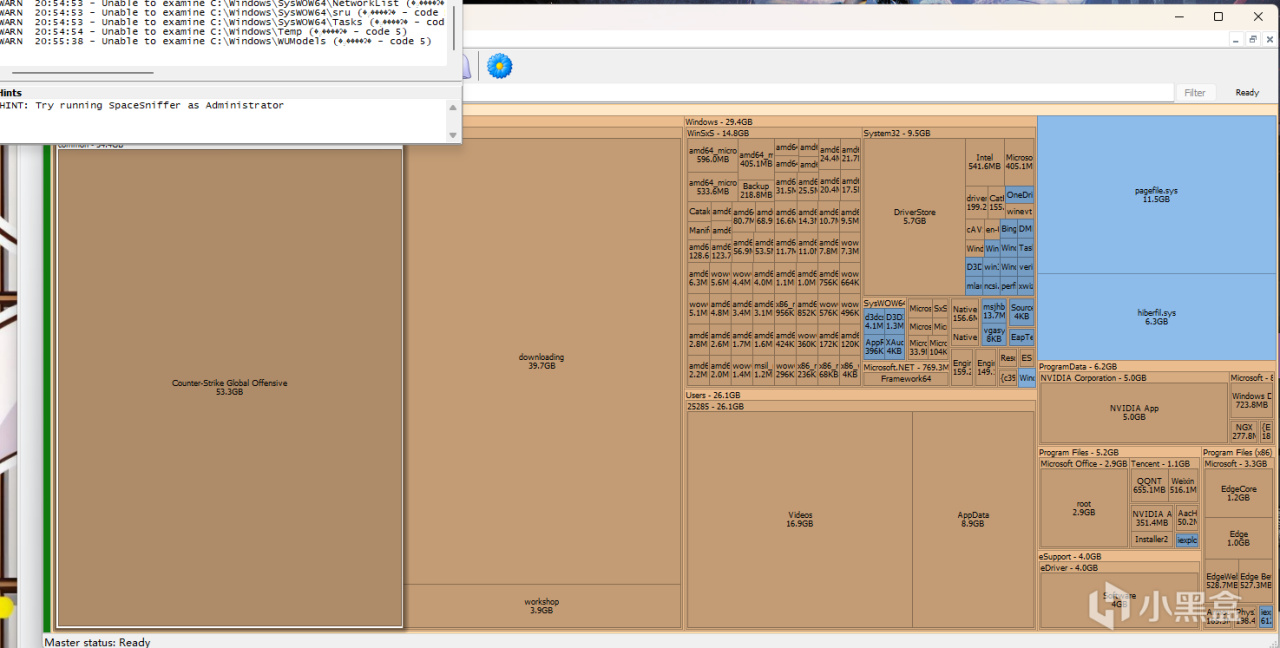1280x648 pixels.
Task: Select the blue iexplc file block under Tencent
Action: tap(1187, 540)
